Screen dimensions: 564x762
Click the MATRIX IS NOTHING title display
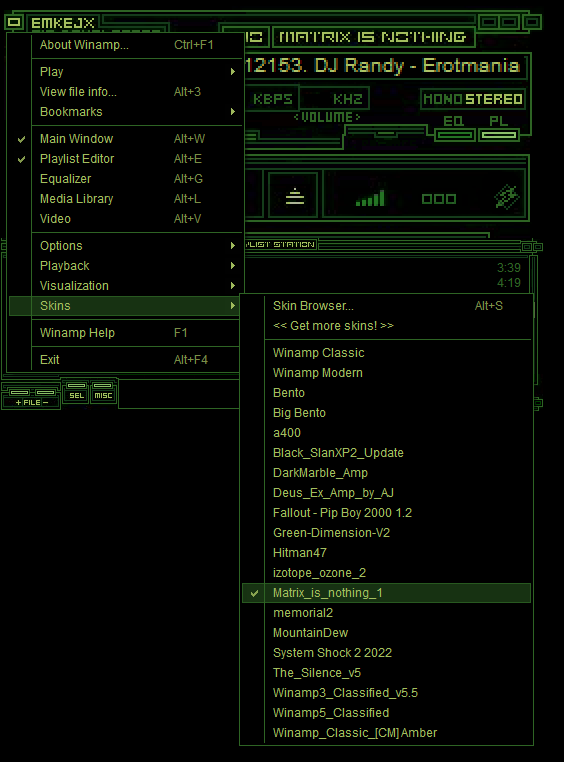[x=373, y=37]
